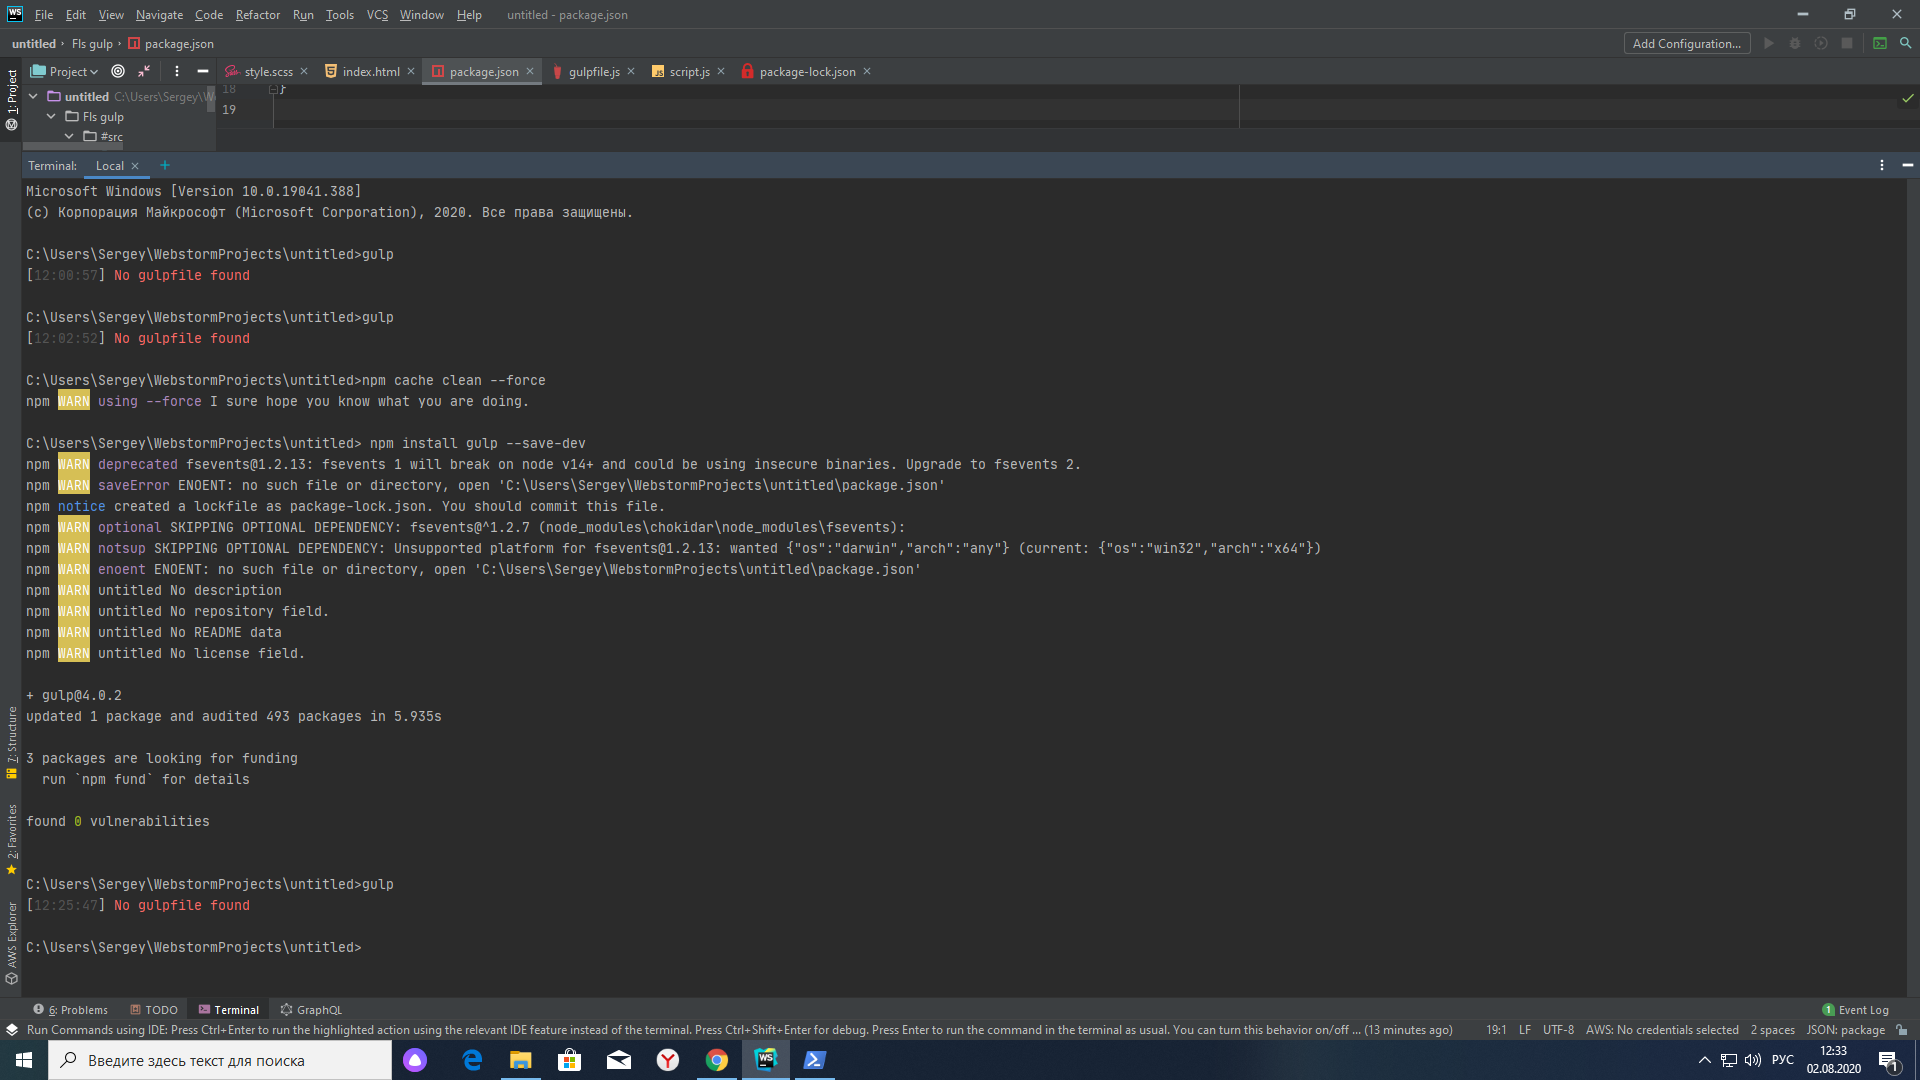Click Add Configuration button
Image resolution: width=1920 pixels, height=1080 pixels.
click(x=1686, y=43)
